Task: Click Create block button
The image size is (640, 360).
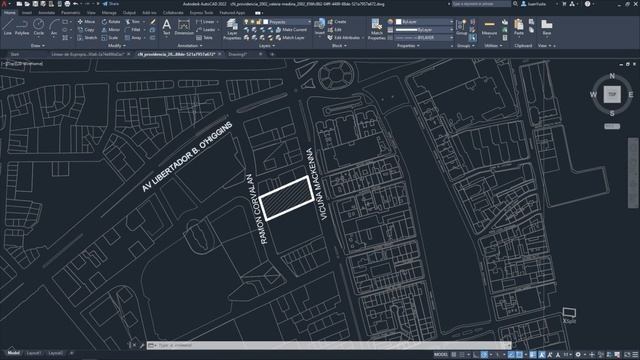Action: (337, 22)
